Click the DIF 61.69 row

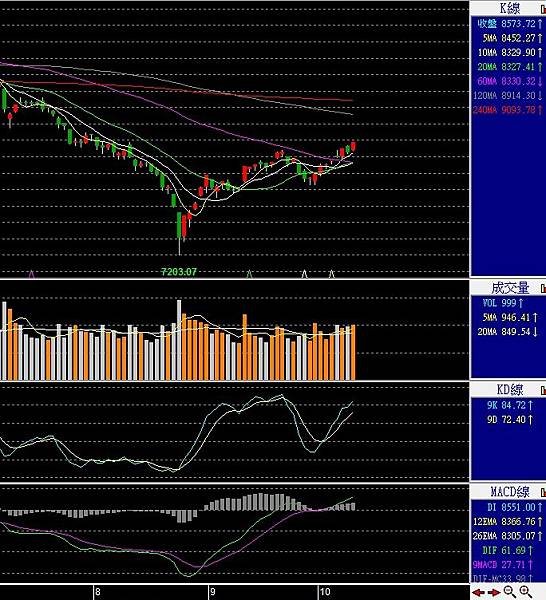point(508,550)
